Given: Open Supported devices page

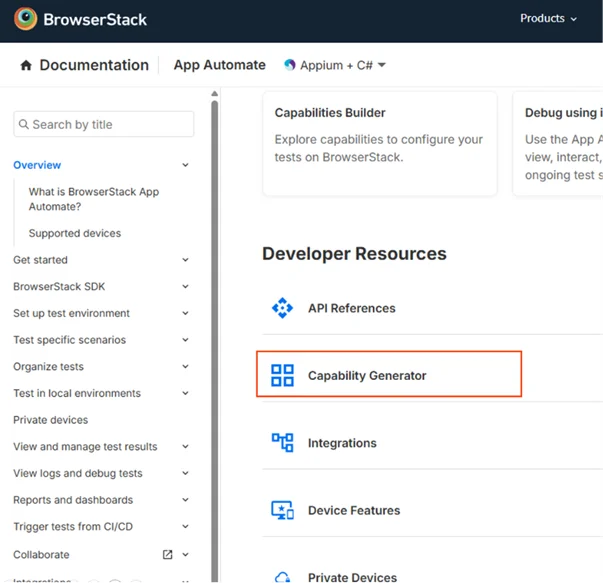Looking at the screenshot, I should coord(75,233).
